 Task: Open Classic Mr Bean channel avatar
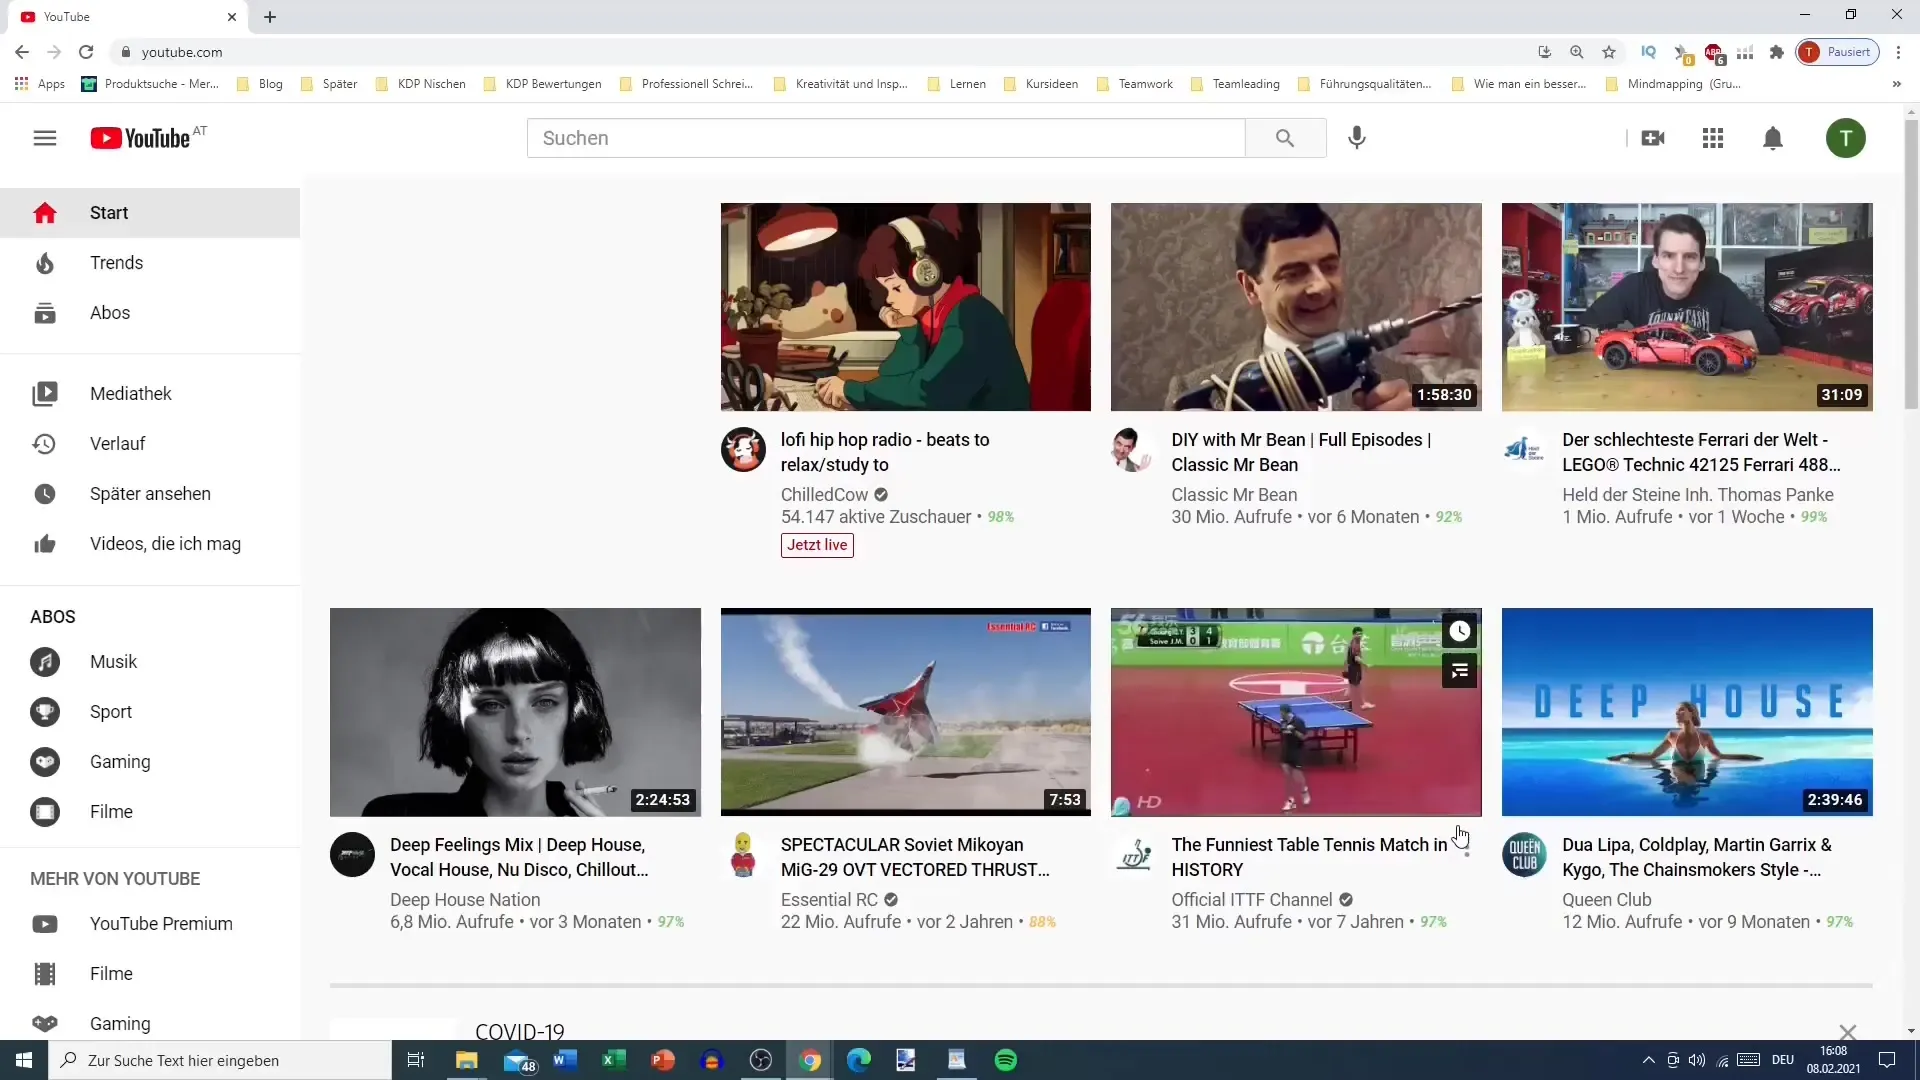tap(1133, 450)
